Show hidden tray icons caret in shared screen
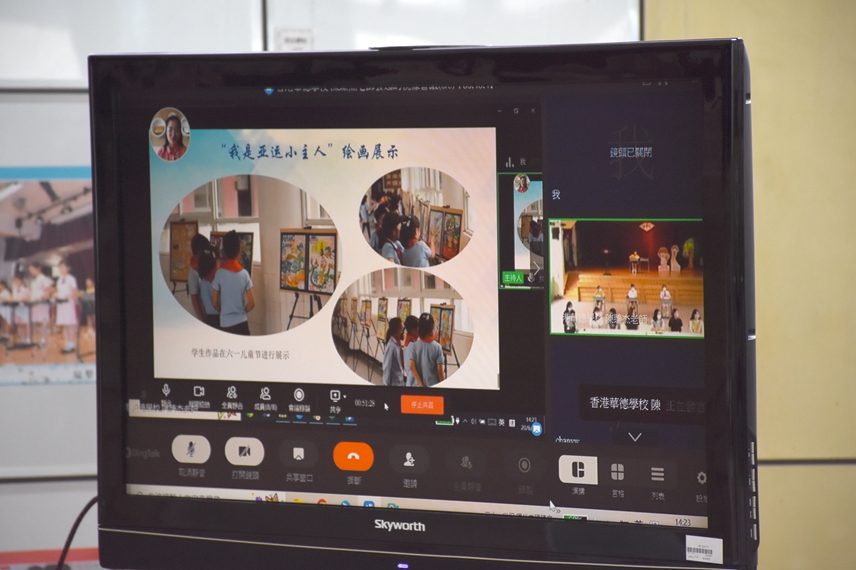This screenshot has height=570, width=856. click(465, 421)
